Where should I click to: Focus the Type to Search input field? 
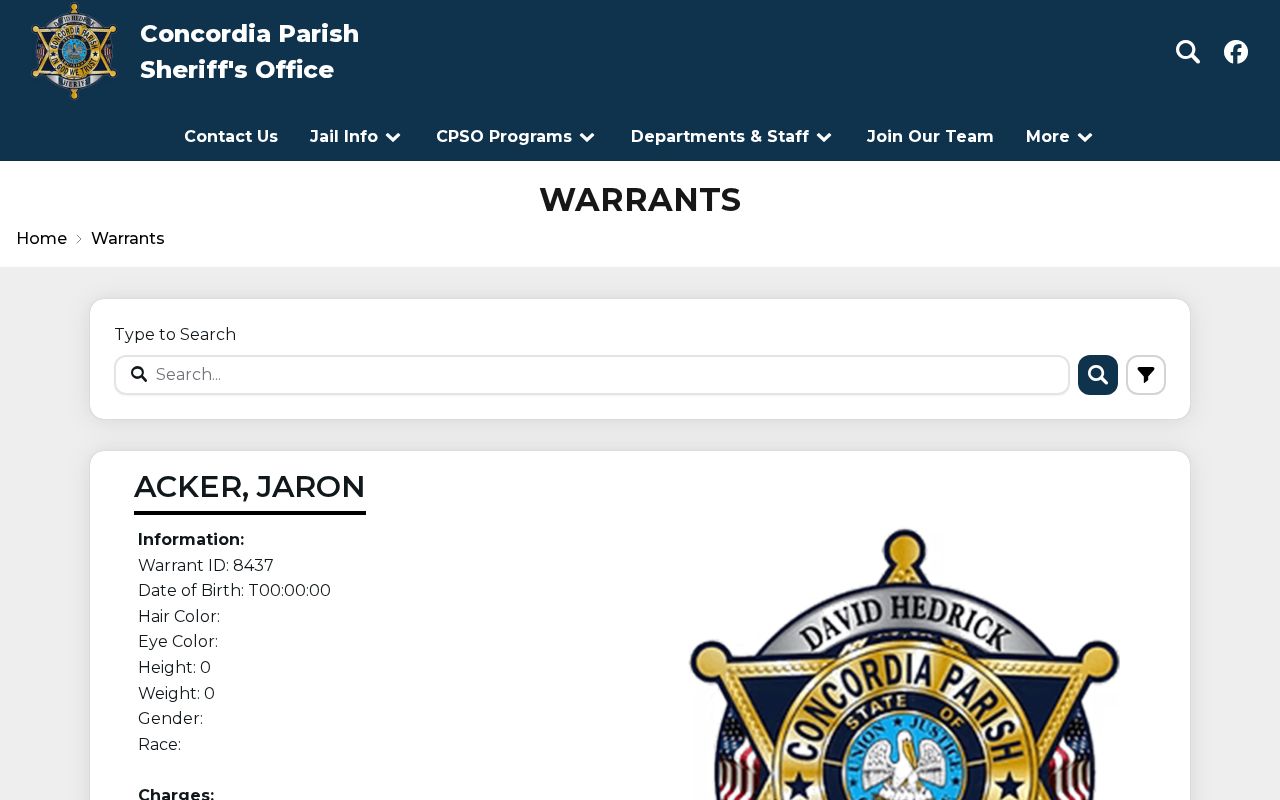pos(592,375)
